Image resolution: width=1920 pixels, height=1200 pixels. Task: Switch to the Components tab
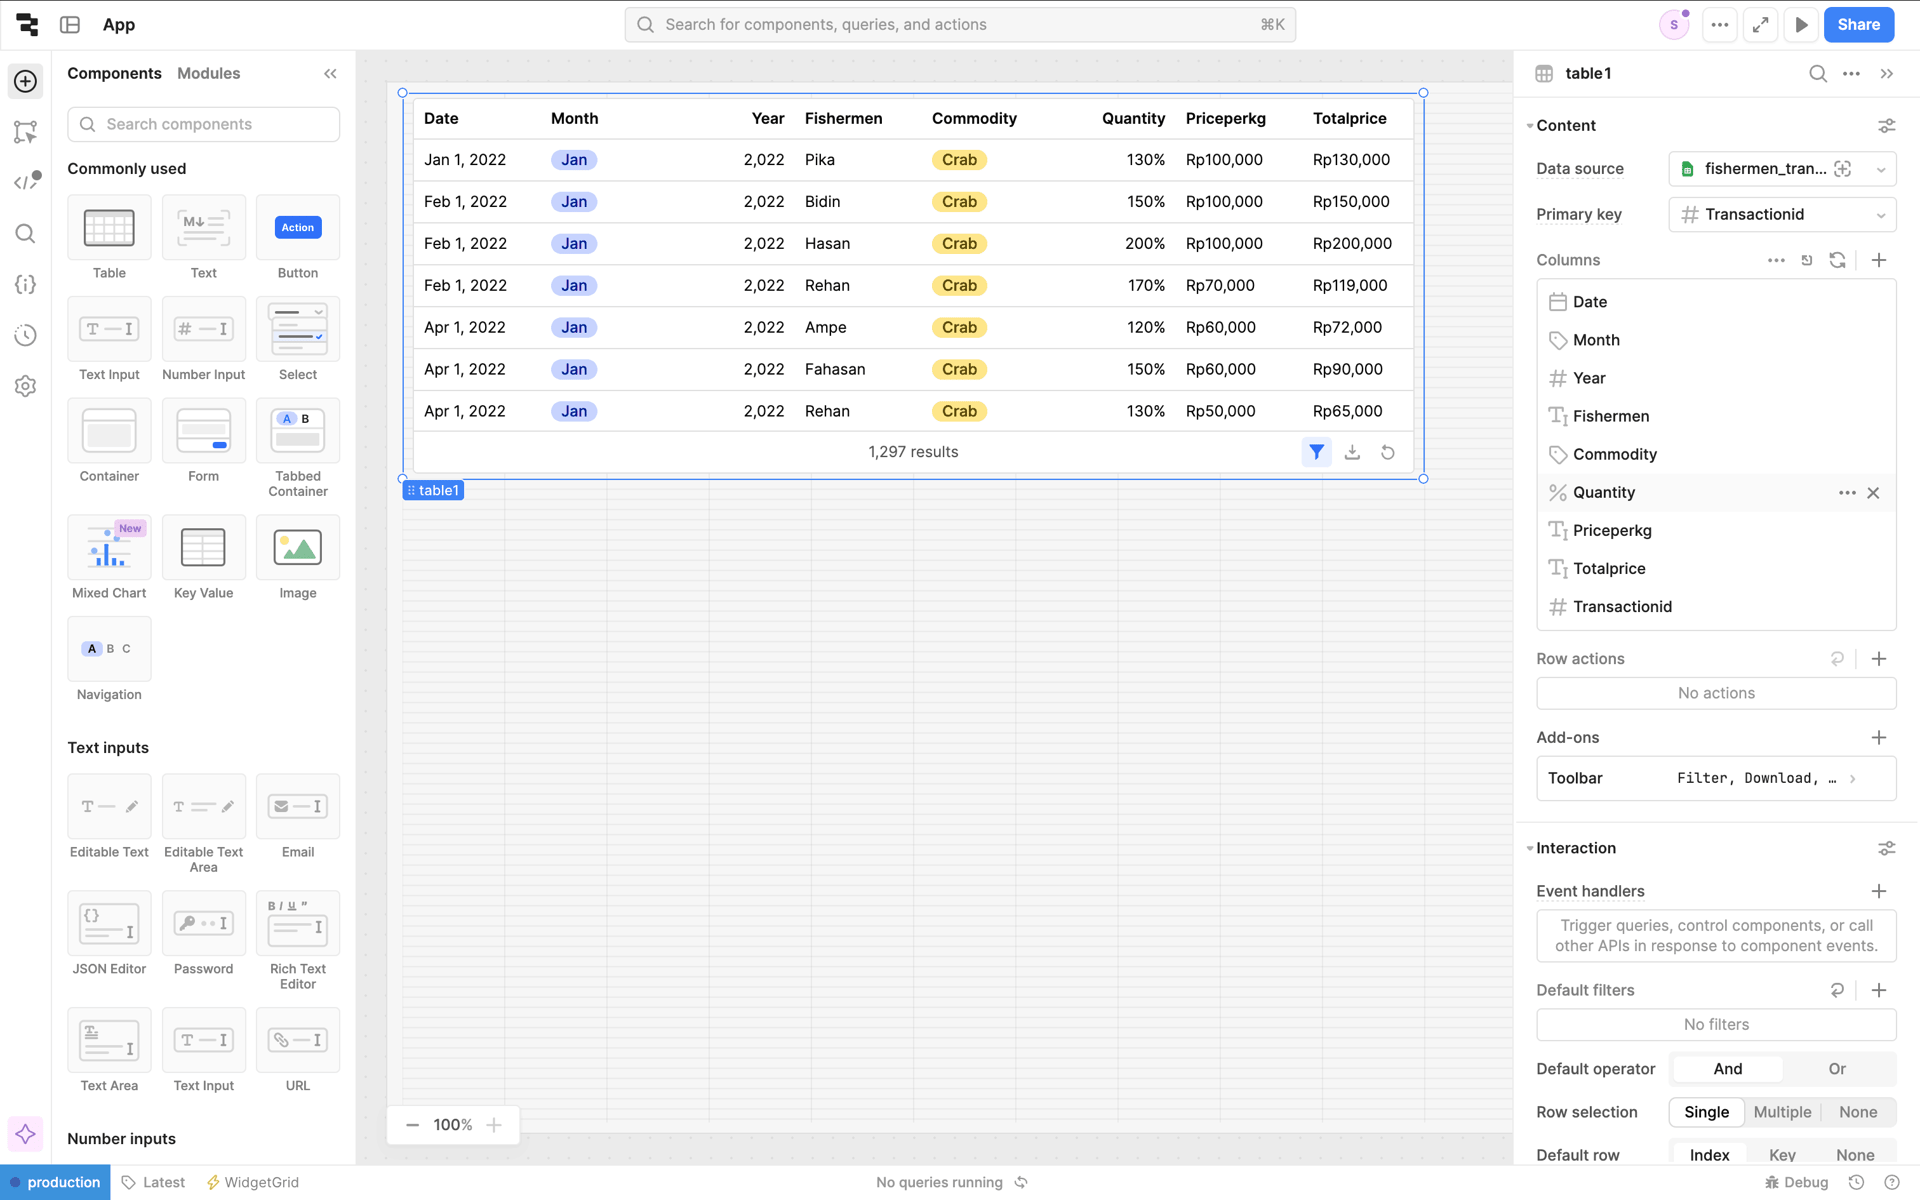pyautogui.click(x=114, y=73)
